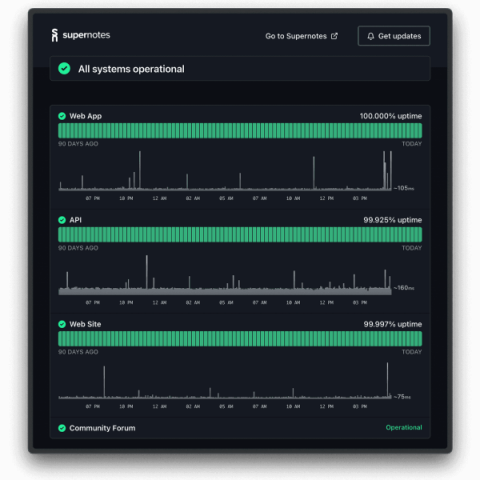Click the Supernotes logo
Image resolution: width=480 pixels, height=480 pixels.
81,35
